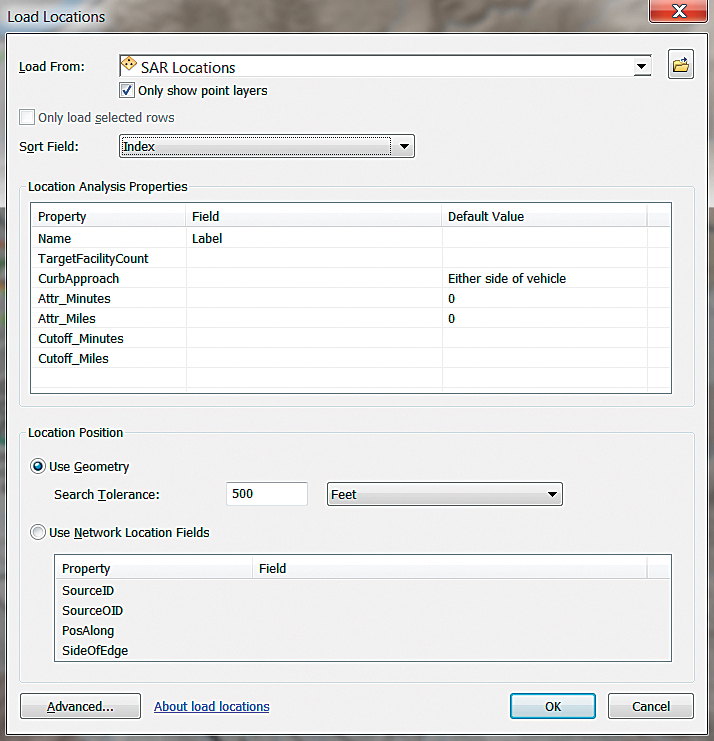Toggle Only show point layers checkbox
Viewport: 714px width, 741px height.
point(127,90)
